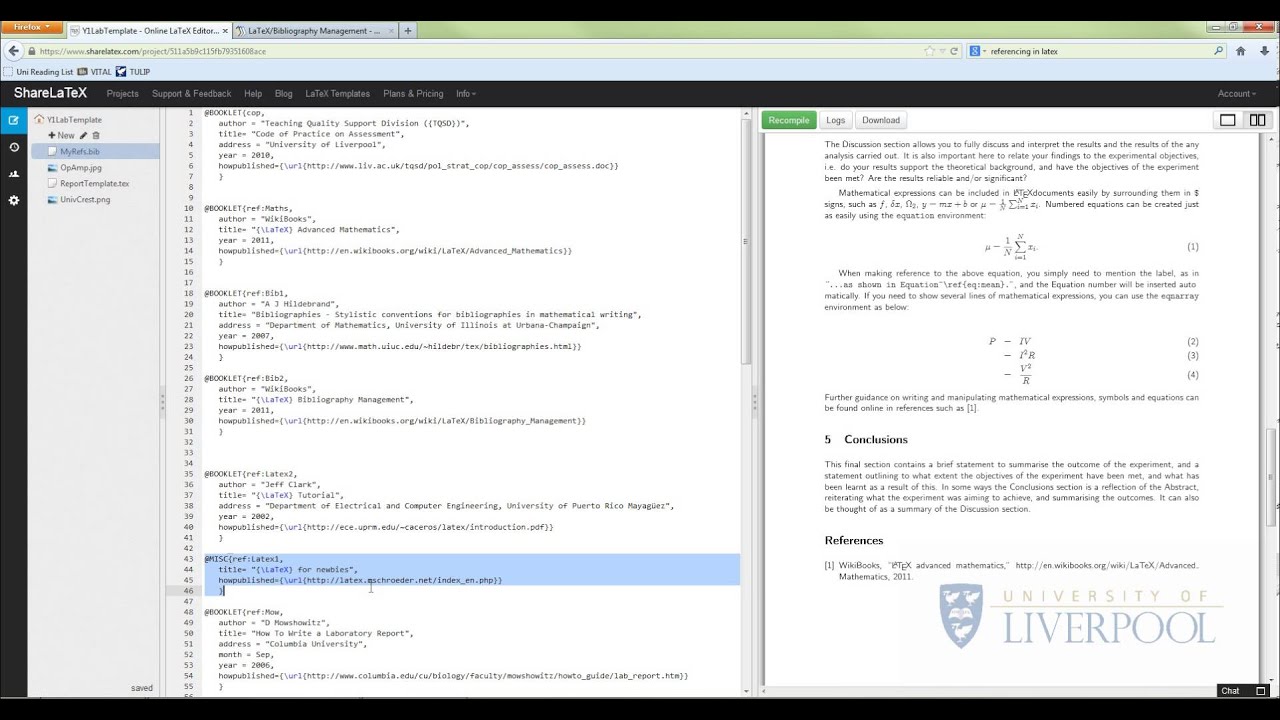
Task: Open the editor view in left sidebar
Action: pos(14,120)
